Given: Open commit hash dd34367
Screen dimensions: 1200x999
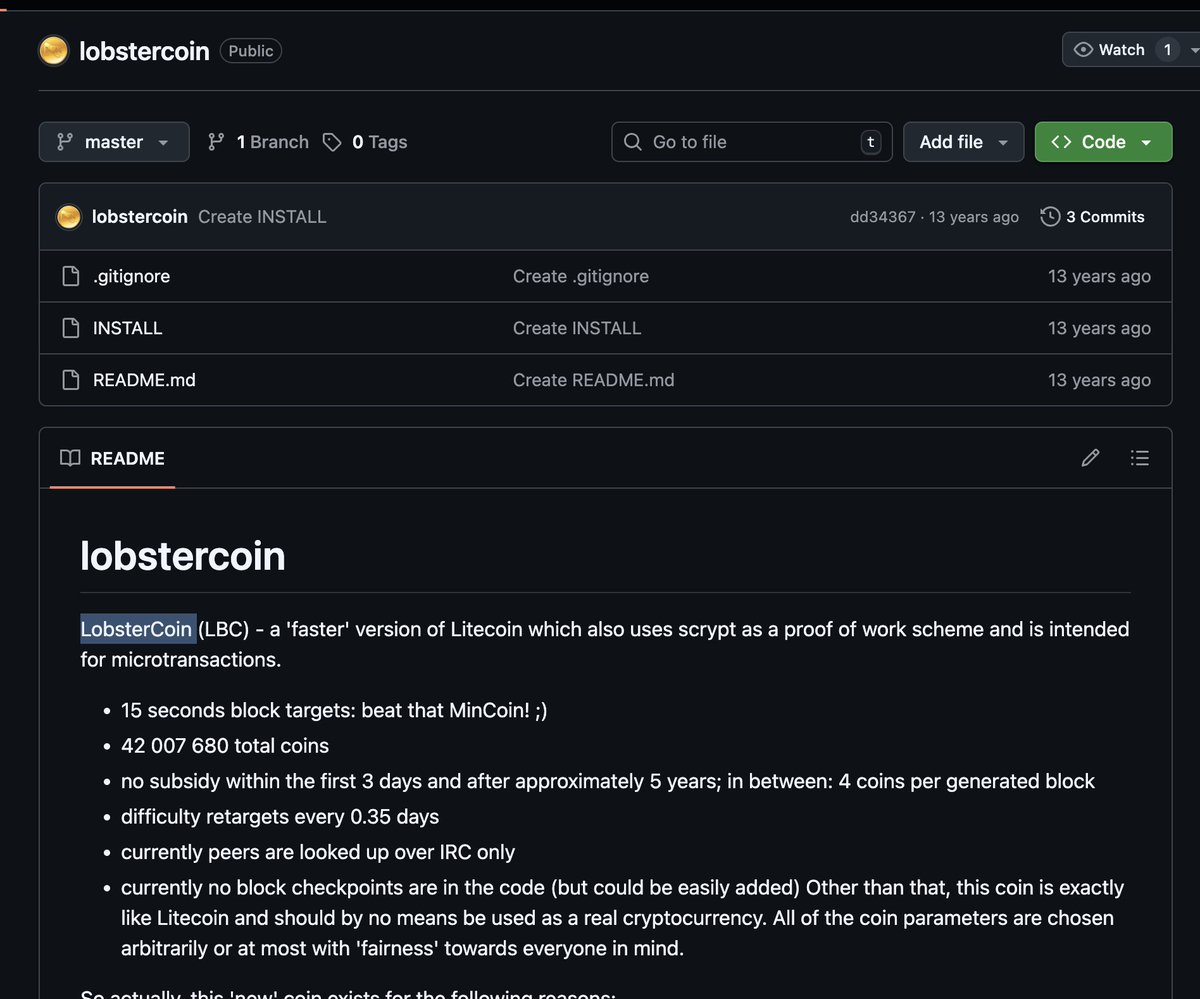Looking at the screenshot, I should click(882, 217).
